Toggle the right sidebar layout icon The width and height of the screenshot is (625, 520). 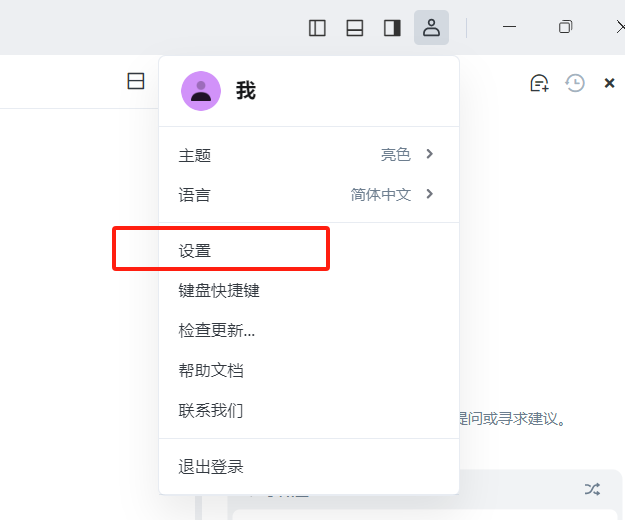click(x=392, y=28)
